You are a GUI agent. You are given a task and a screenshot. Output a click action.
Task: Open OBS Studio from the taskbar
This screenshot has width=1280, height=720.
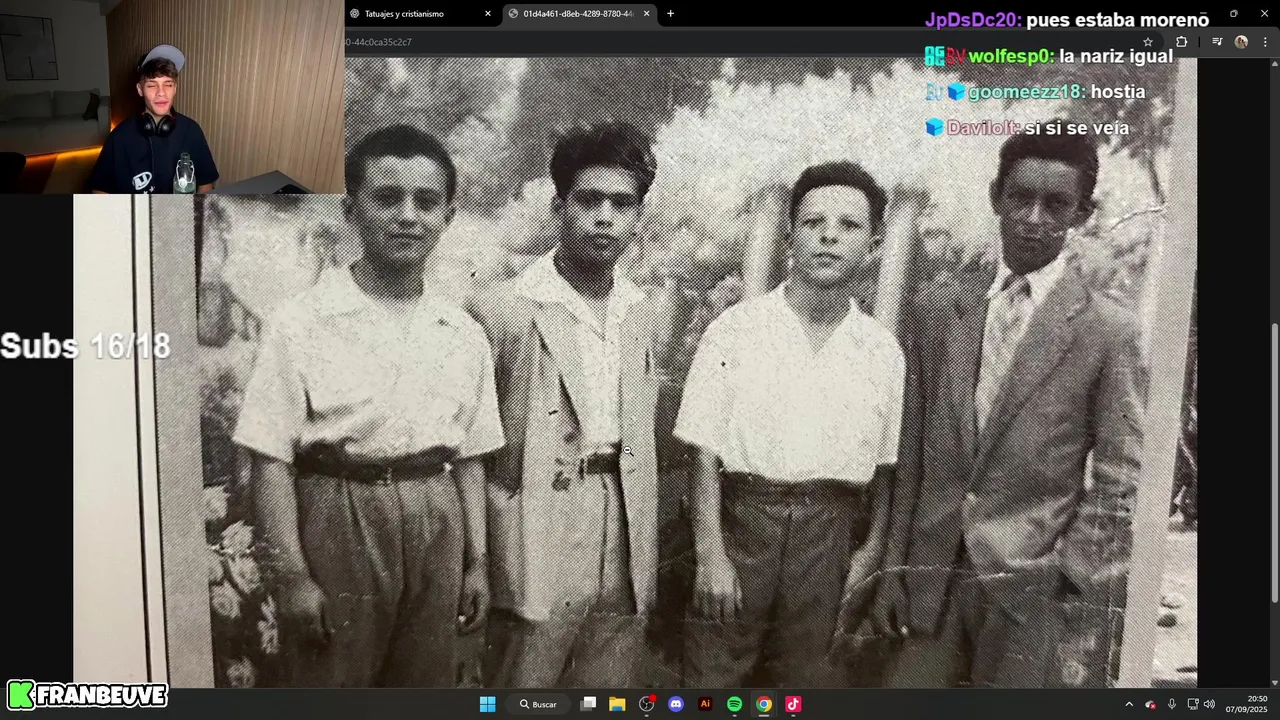point(646,704)
